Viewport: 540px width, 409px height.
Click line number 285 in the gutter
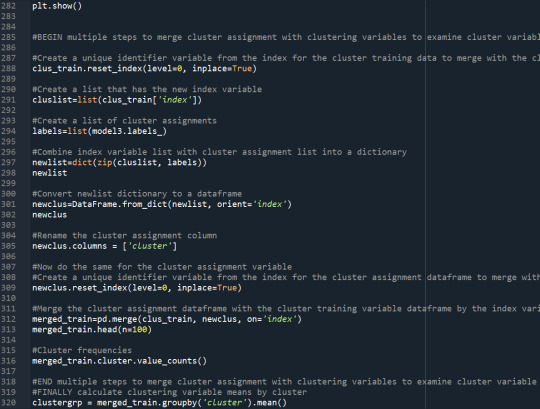tap(8, 37)
